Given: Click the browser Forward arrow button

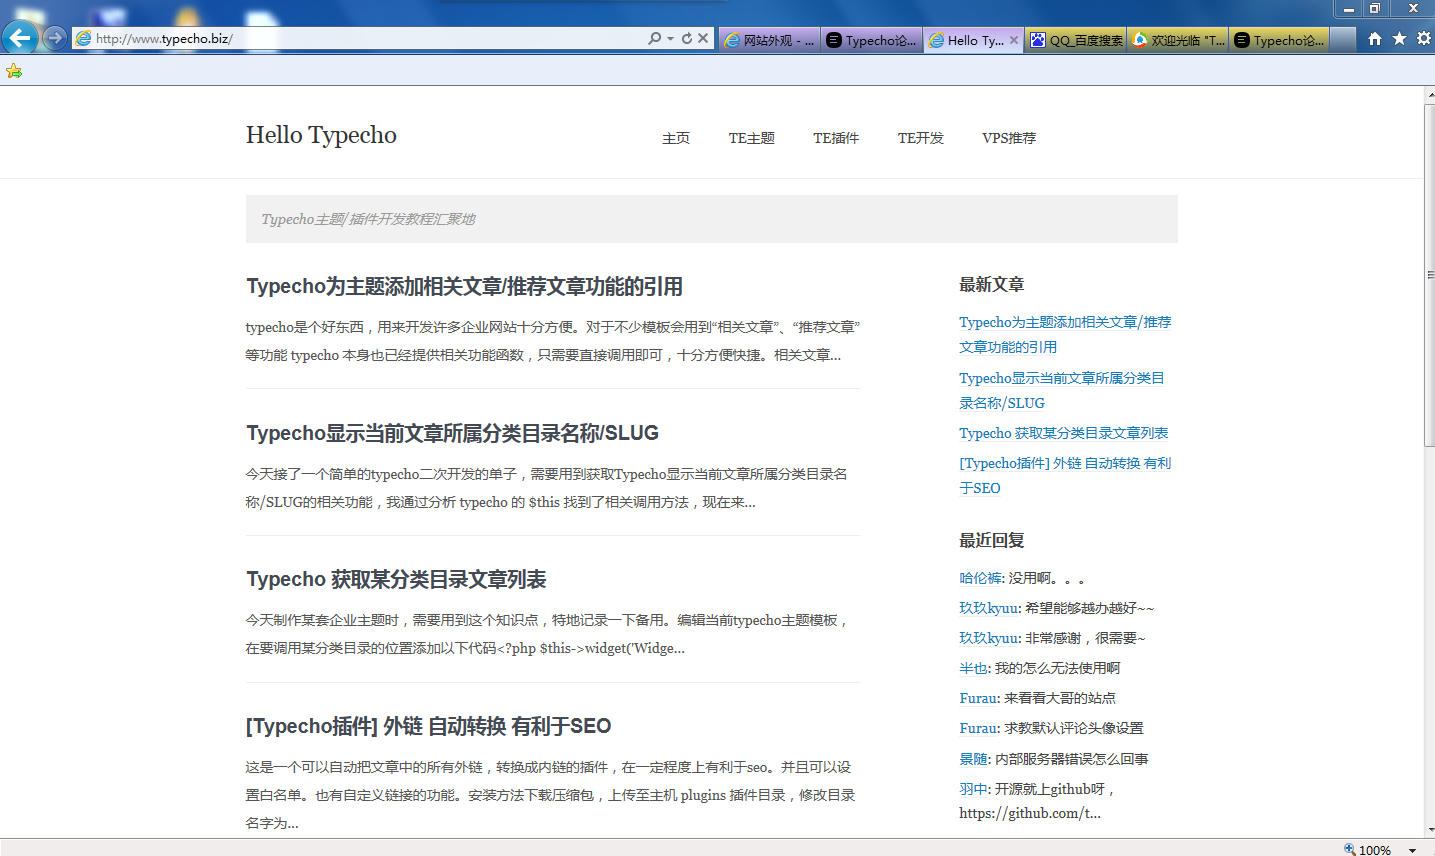Looking at the screenshot, I should (x=55, y=38).
